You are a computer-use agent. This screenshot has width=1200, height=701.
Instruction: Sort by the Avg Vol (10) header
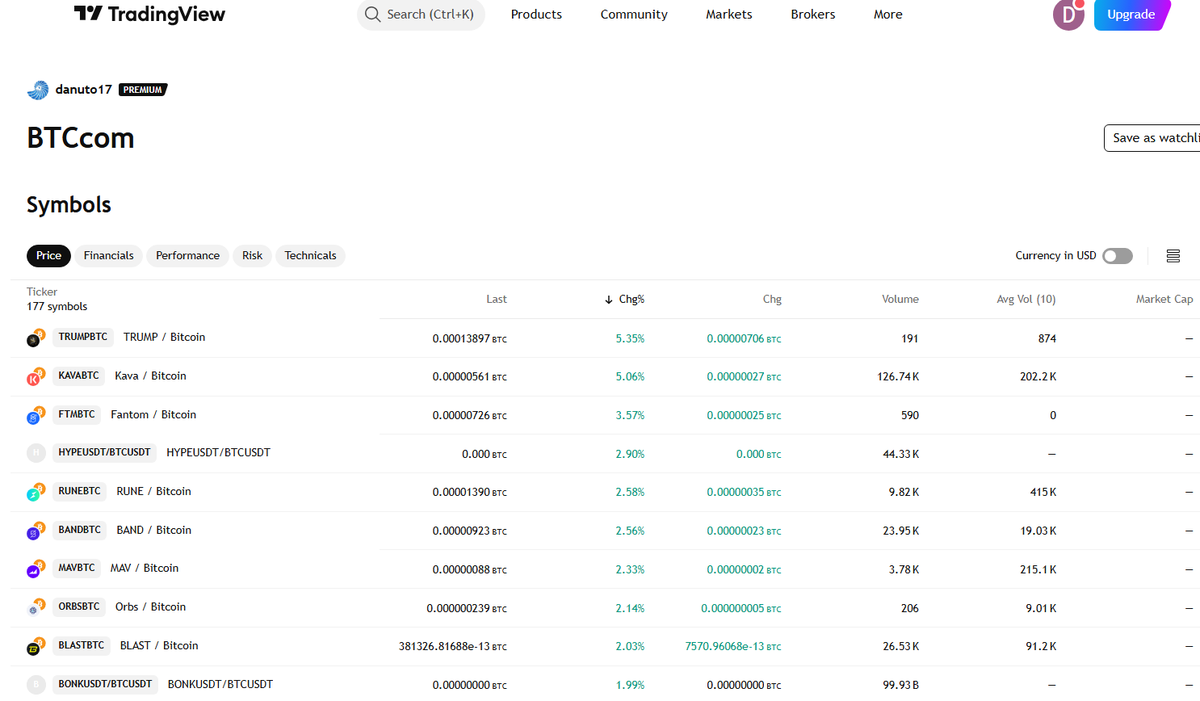pos(1026,299)
